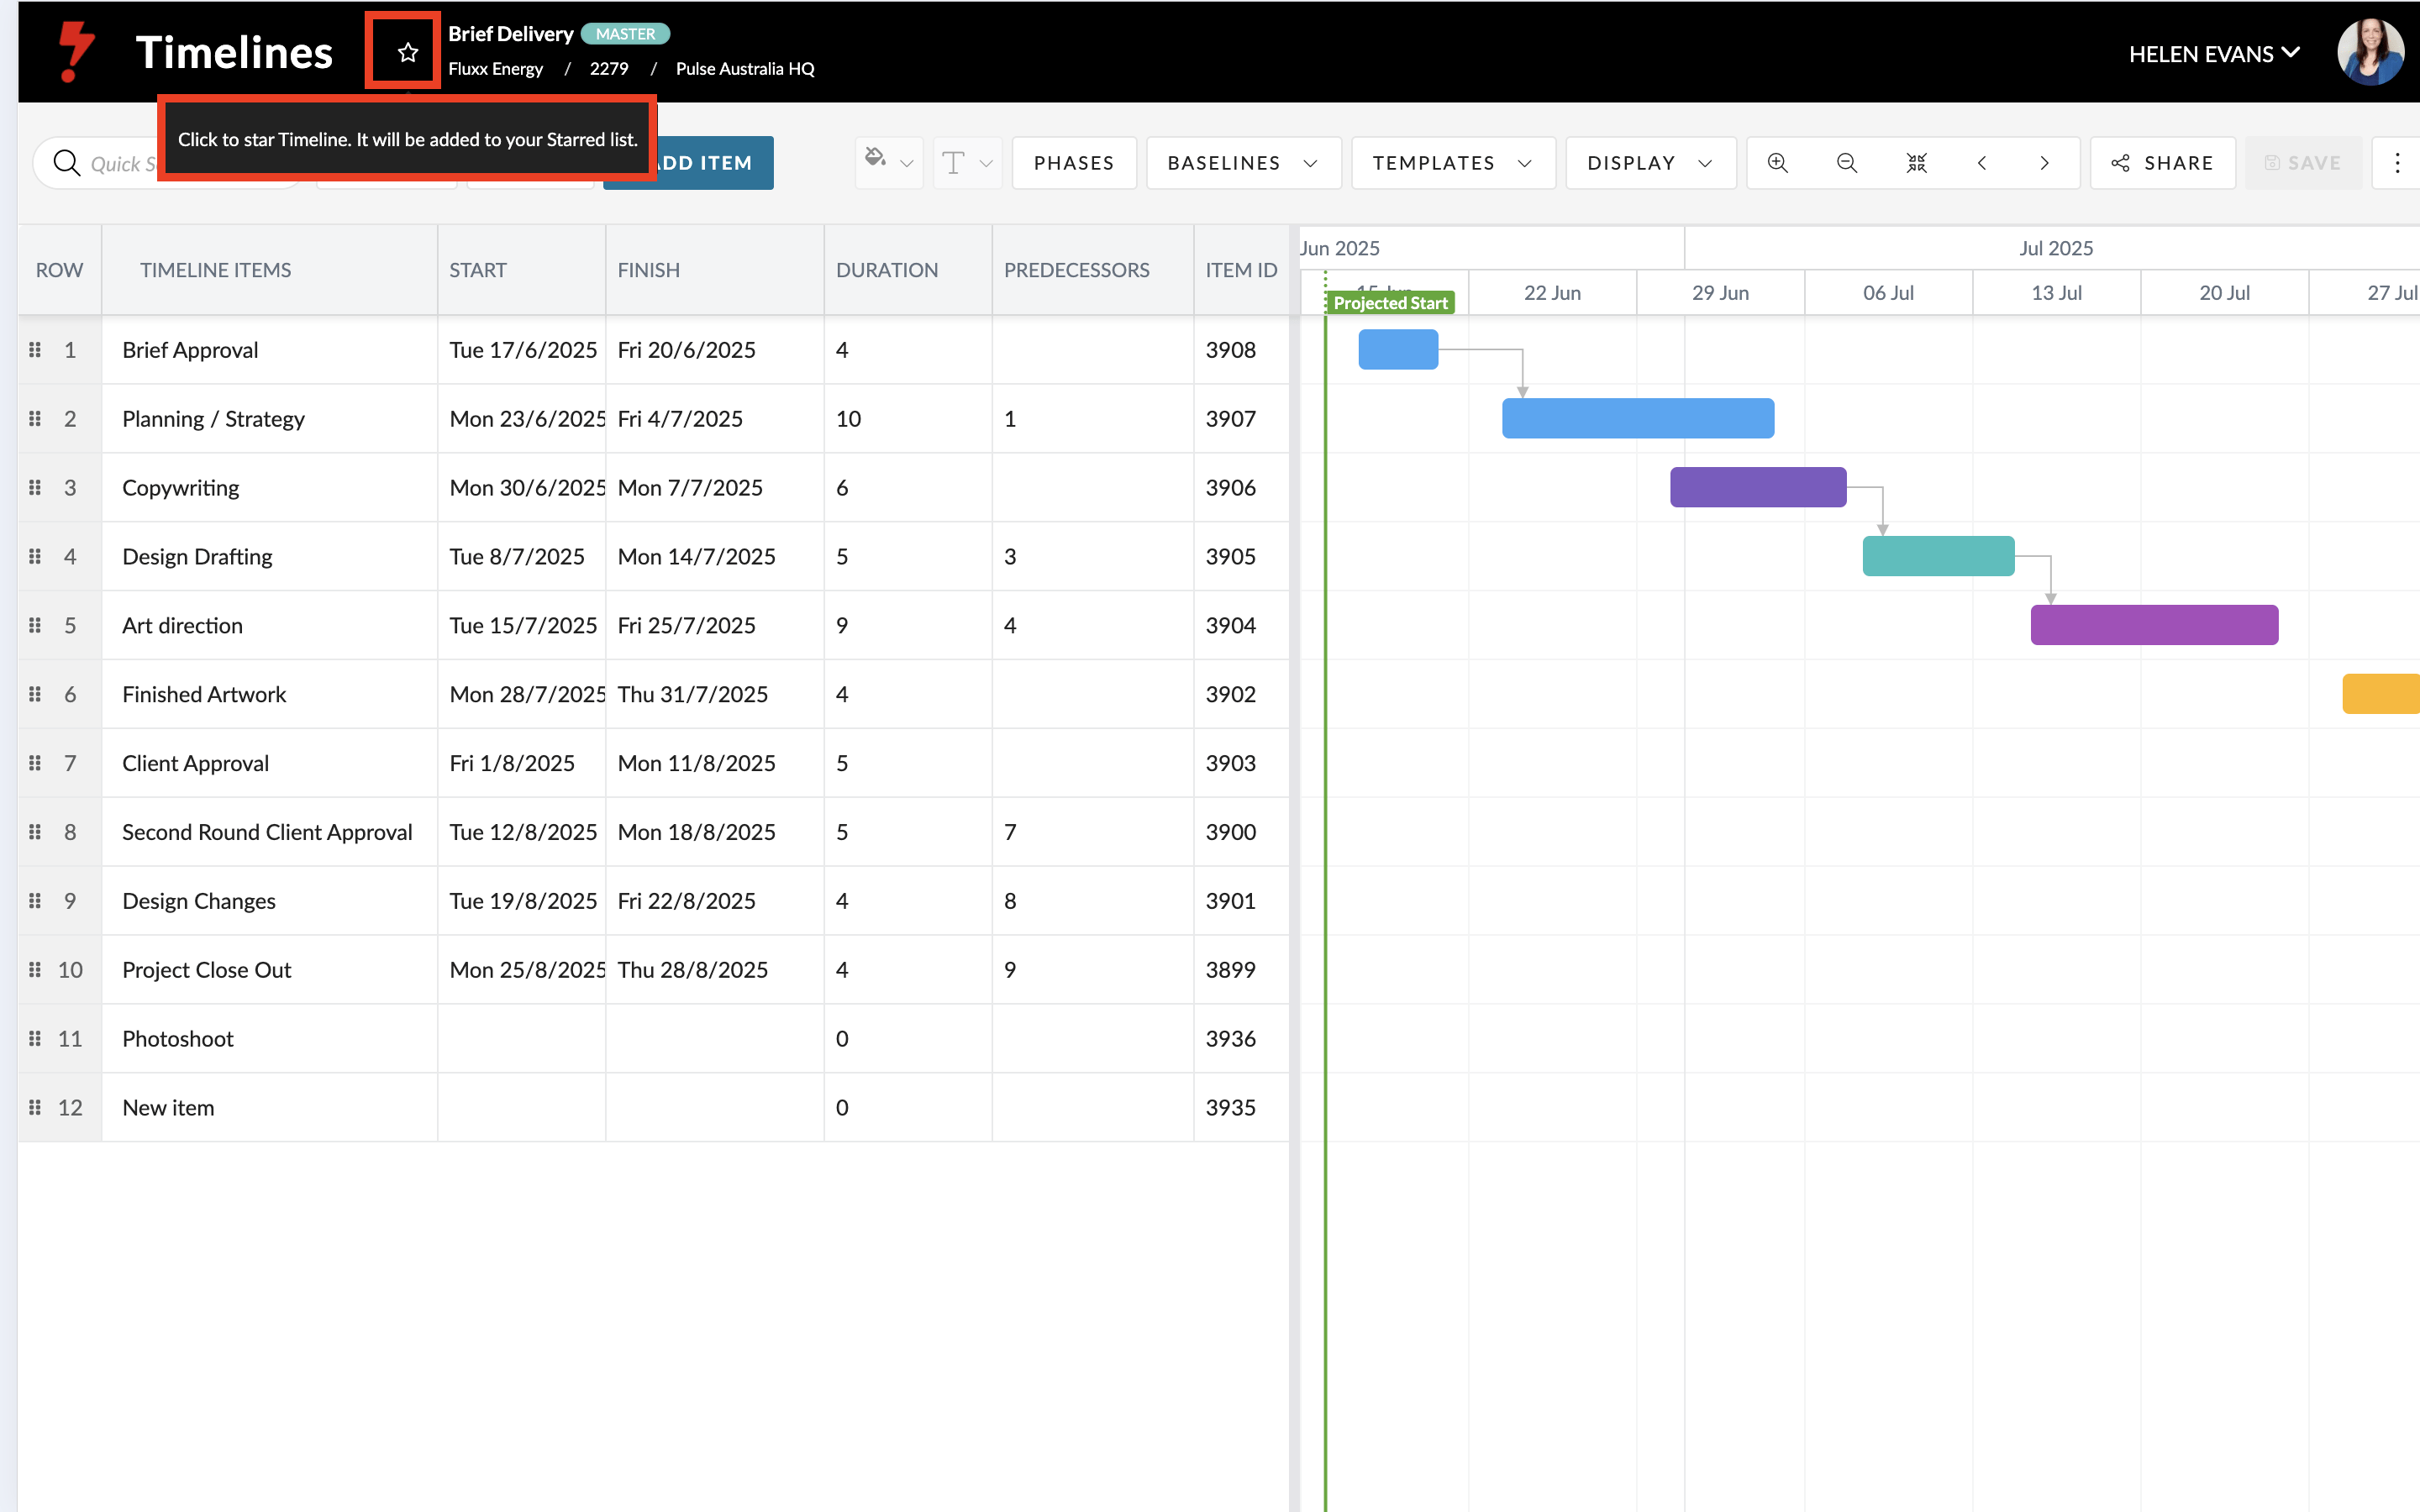
Task: Click the Share button
Action: (2162, 163)
